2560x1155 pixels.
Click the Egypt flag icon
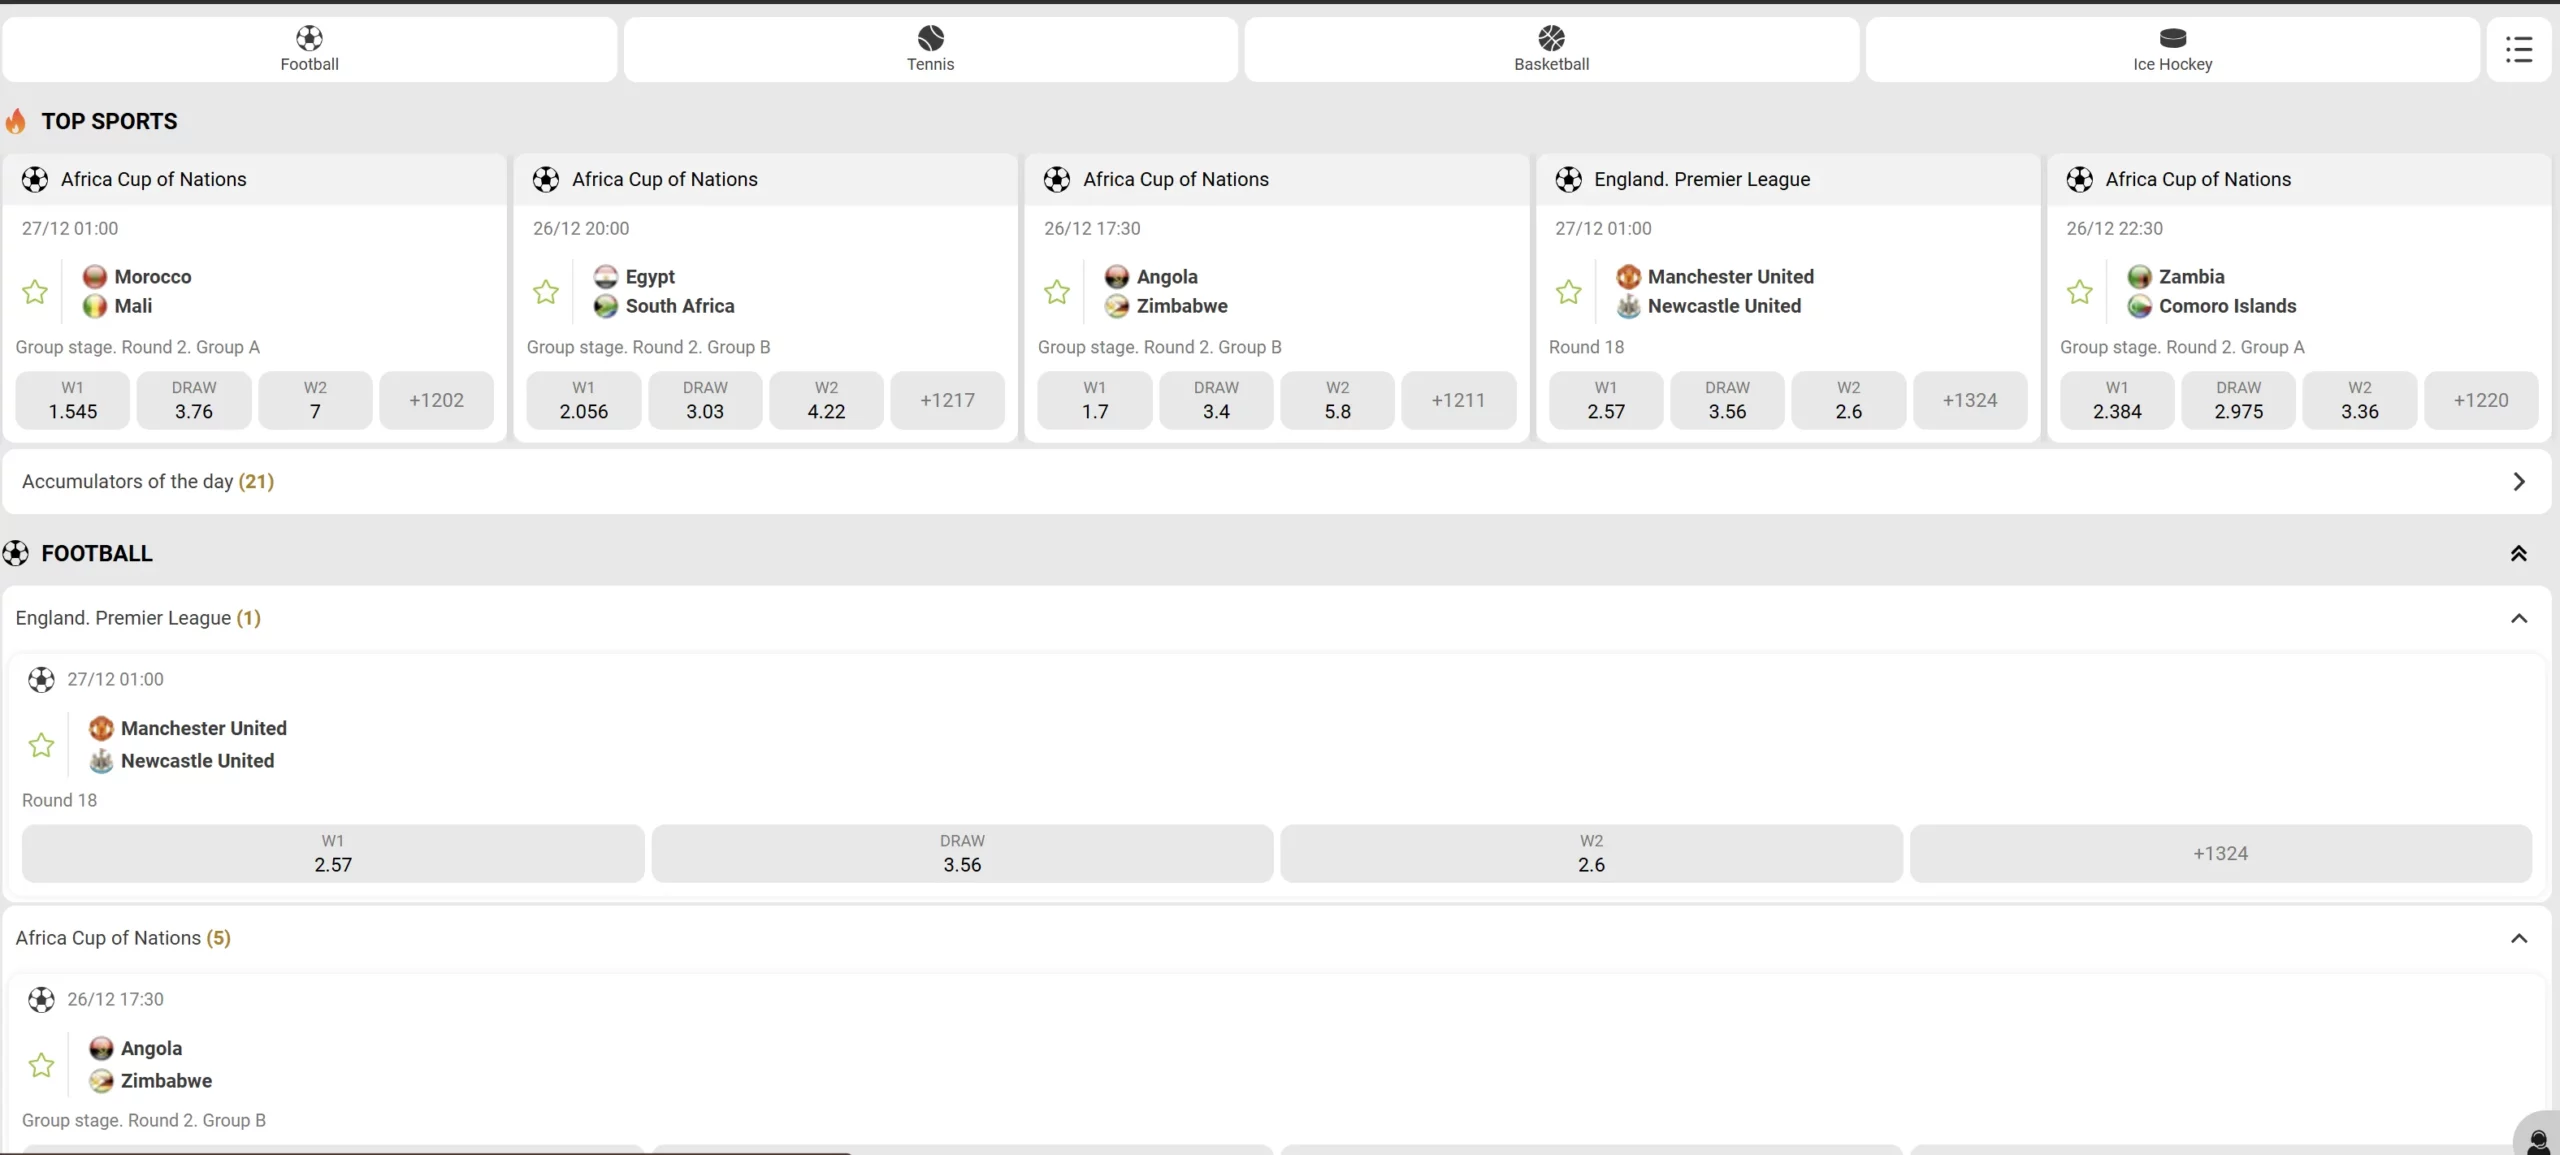point(606,276)
